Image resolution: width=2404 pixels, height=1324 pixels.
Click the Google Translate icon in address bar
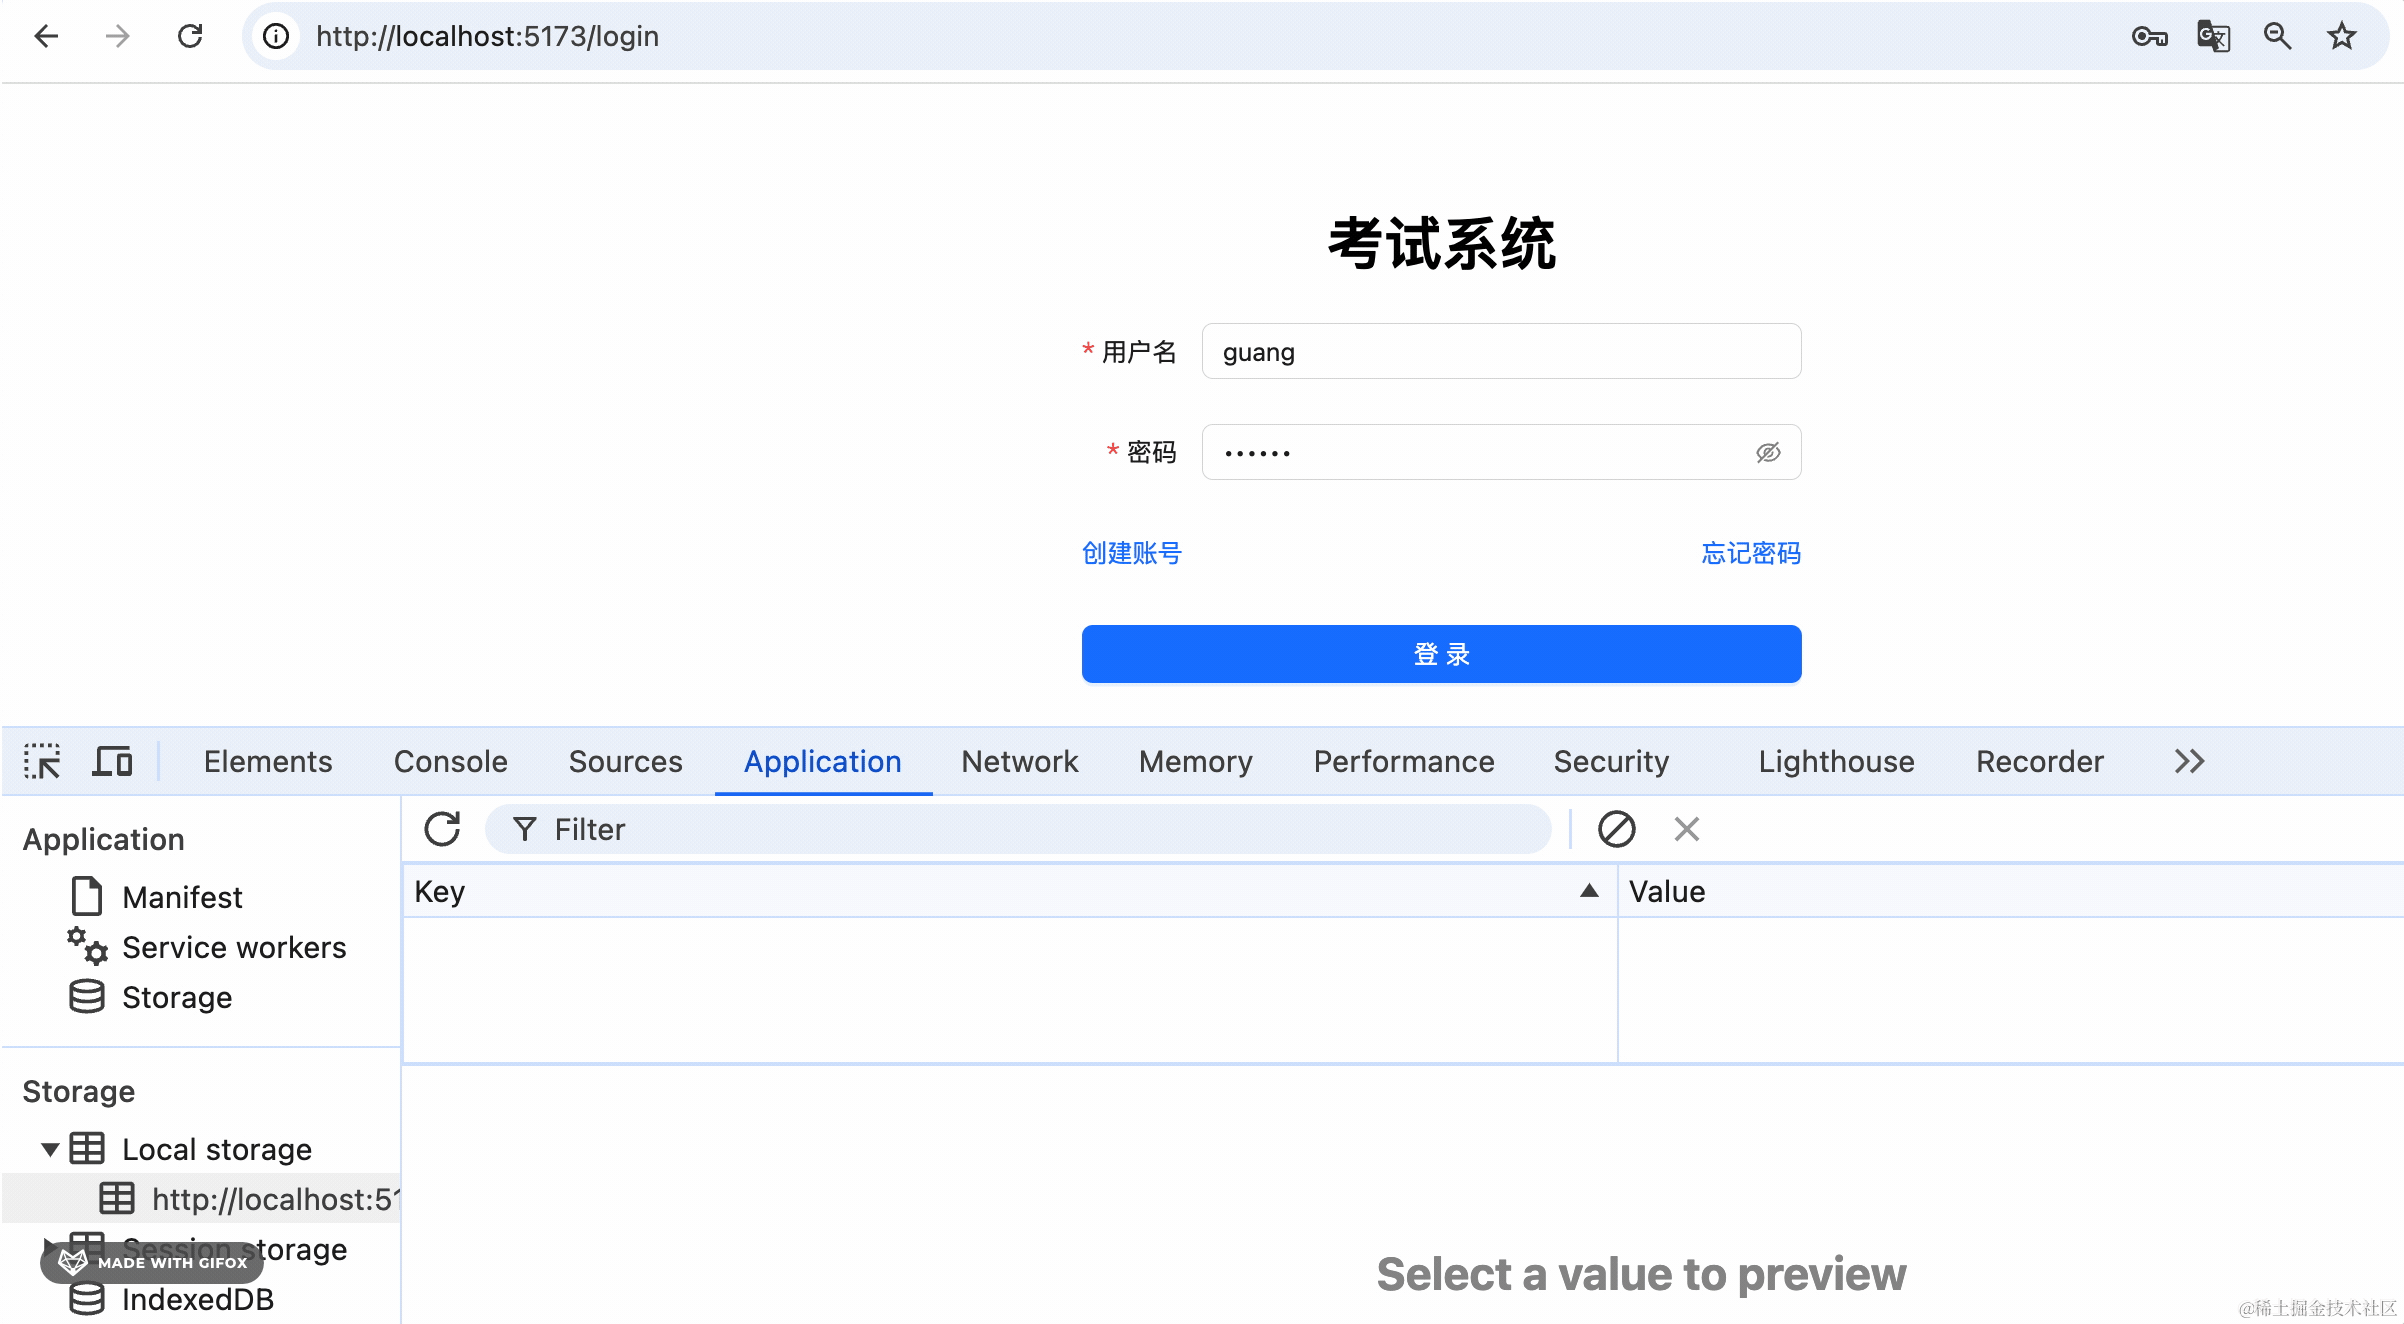[2213, 37]
